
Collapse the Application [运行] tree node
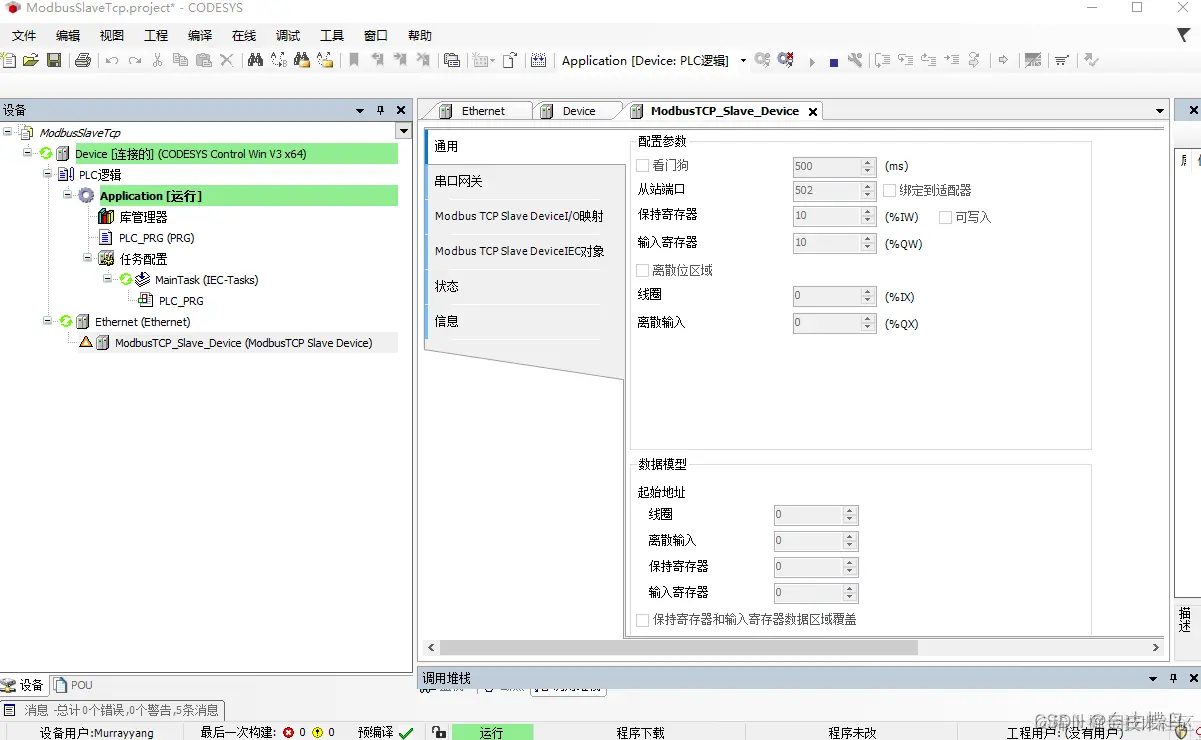[x=68, y=195]
